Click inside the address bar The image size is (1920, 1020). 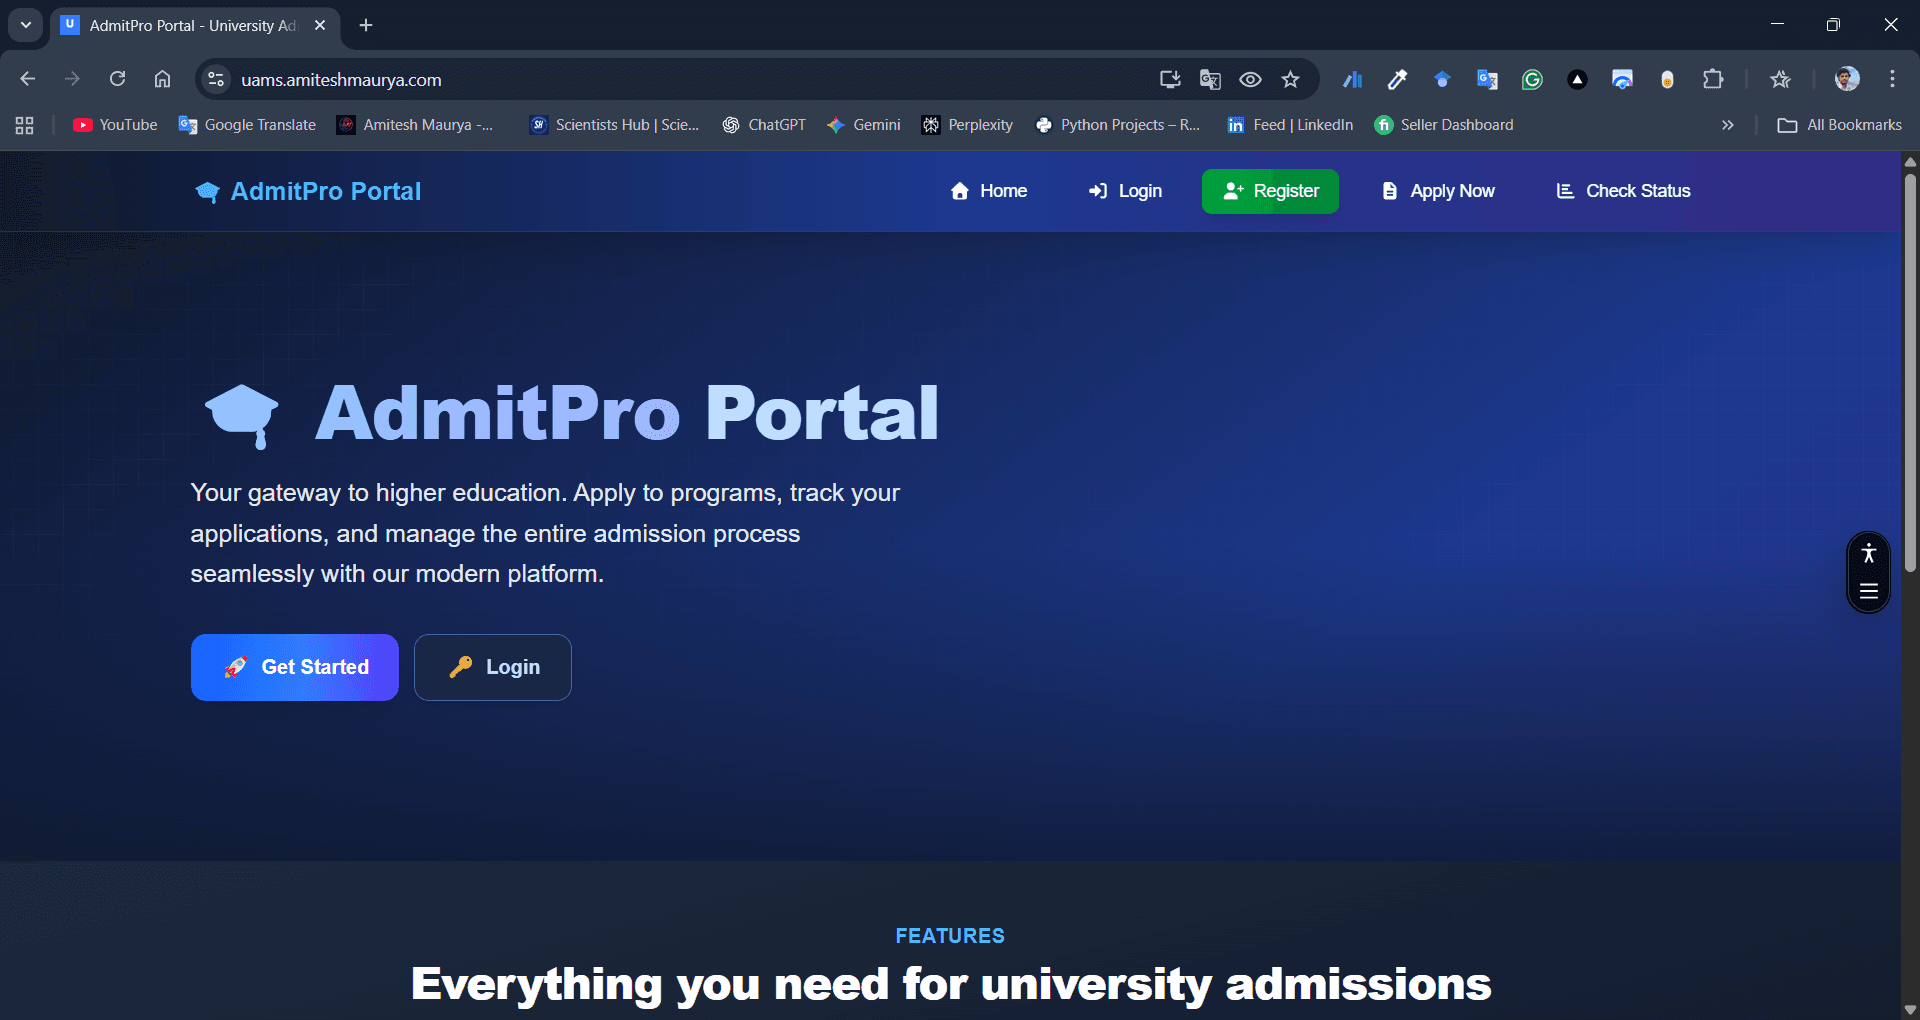(600, 80)
